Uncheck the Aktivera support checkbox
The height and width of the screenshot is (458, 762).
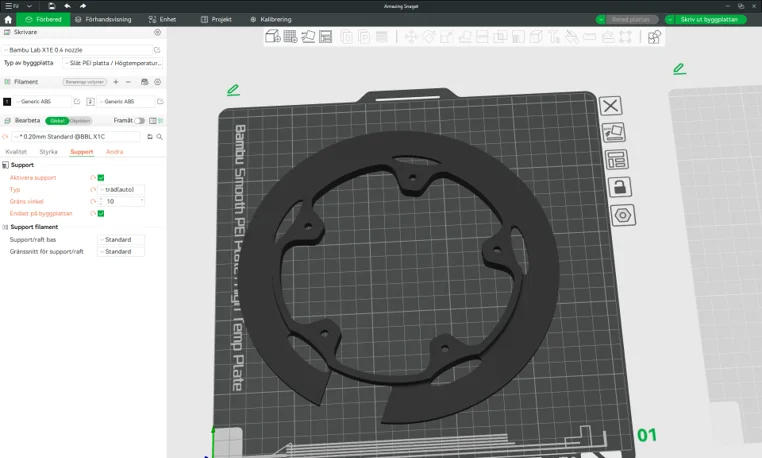pos(101,177)
